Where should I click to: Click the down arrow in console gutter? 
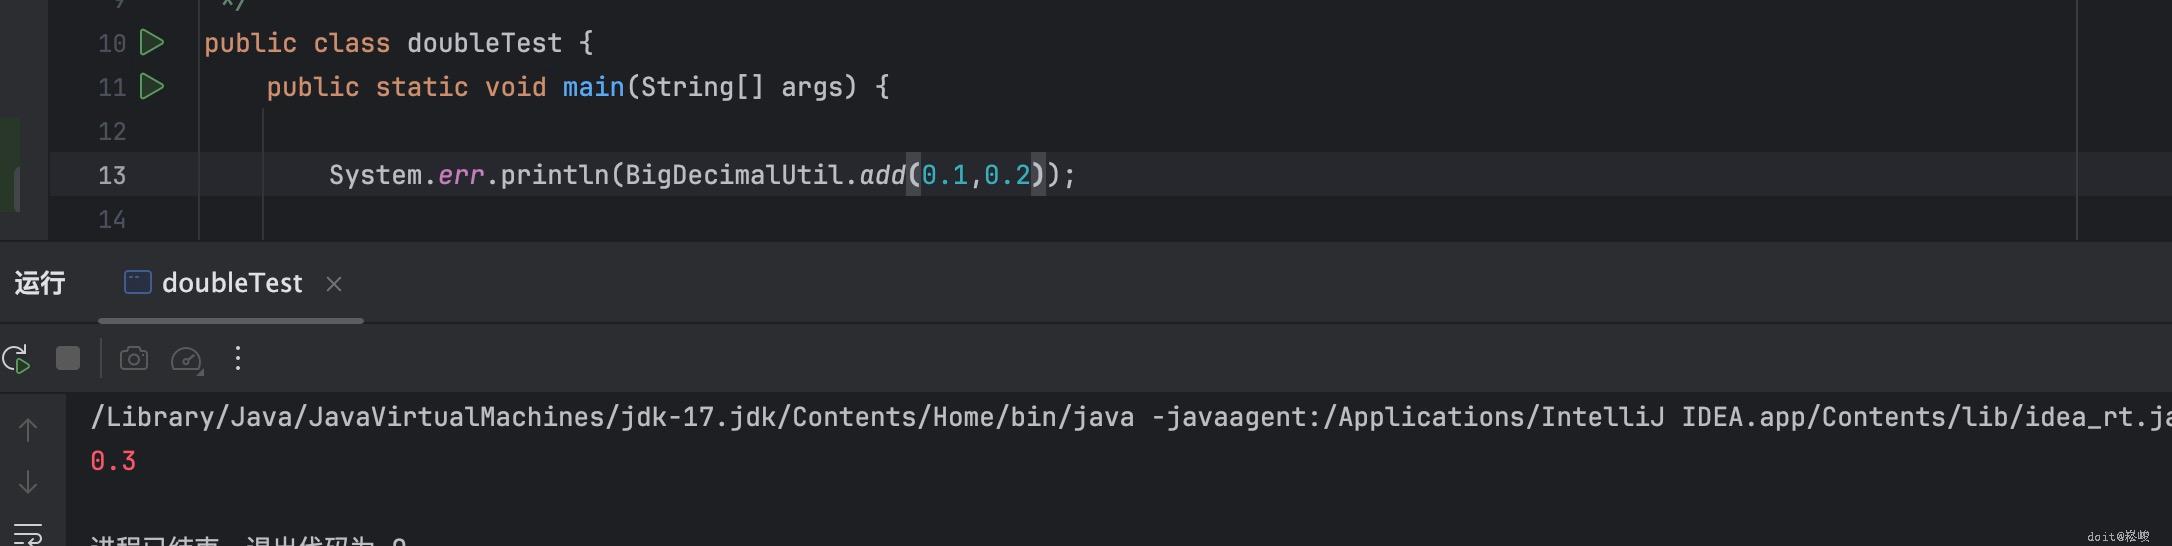point(28,483)
